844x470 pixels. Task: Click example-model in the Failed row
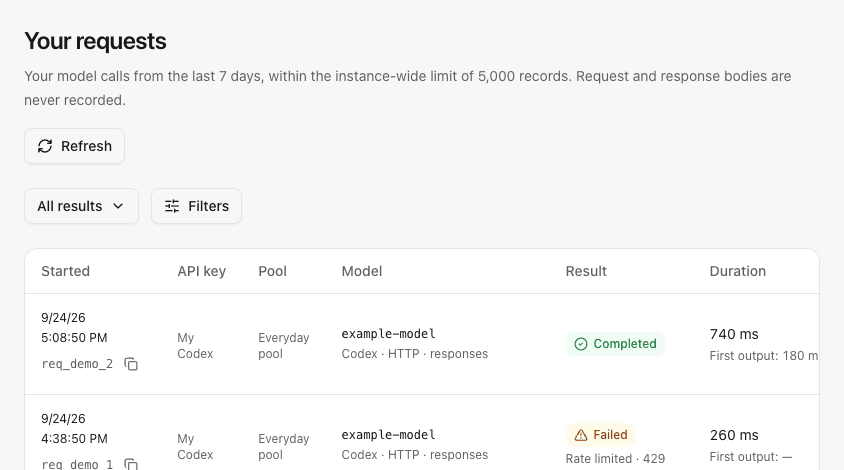(x=388, y=434)
